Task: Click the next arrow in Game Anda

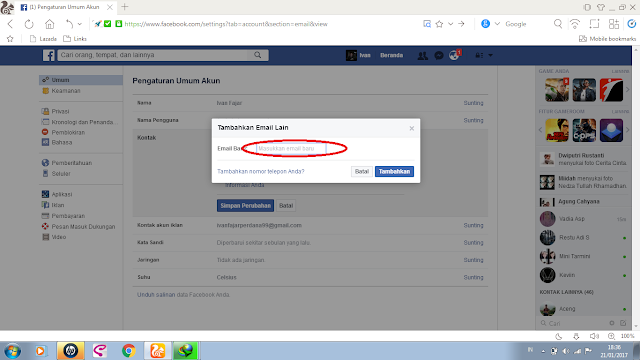Action: 628,89
